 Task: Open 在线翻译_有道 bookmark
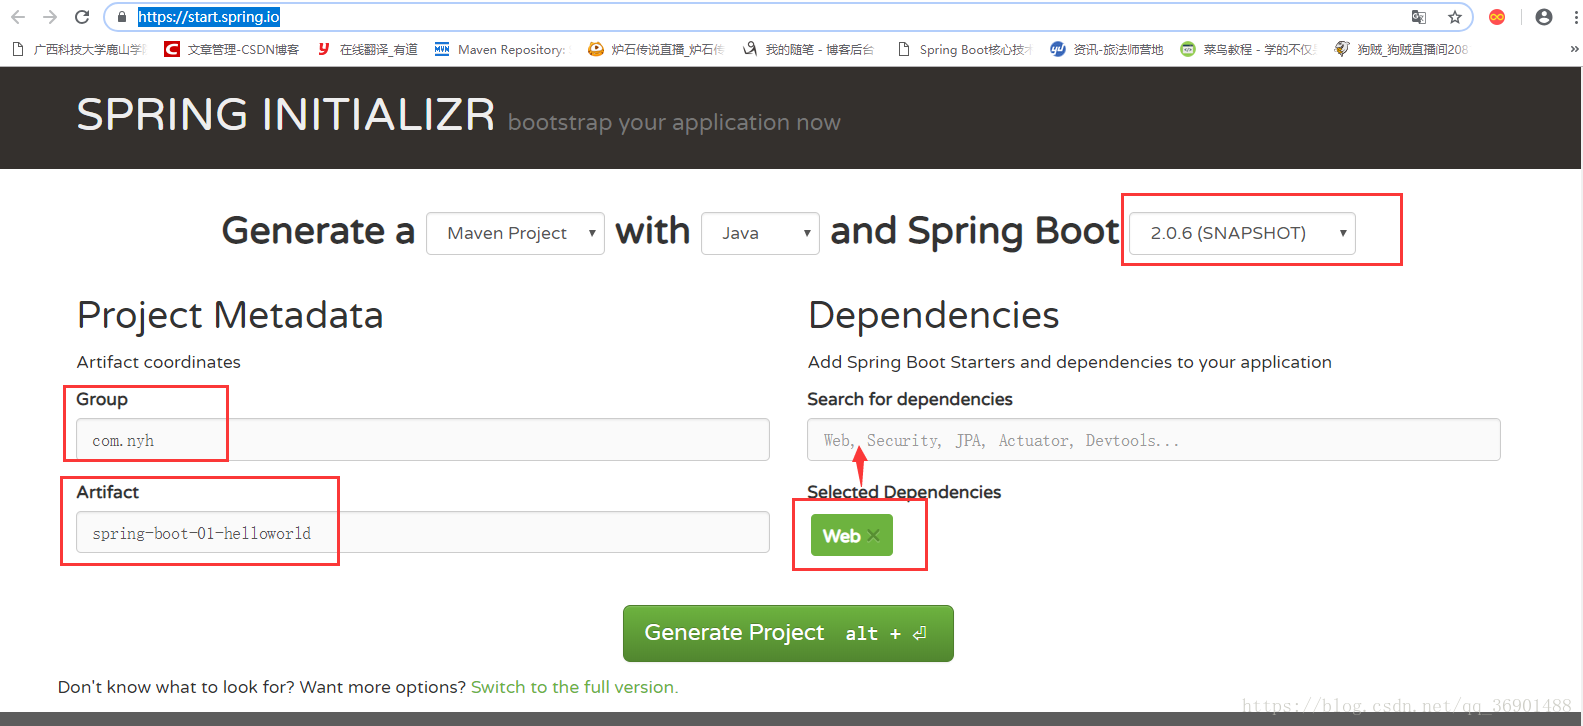point(367,49)
